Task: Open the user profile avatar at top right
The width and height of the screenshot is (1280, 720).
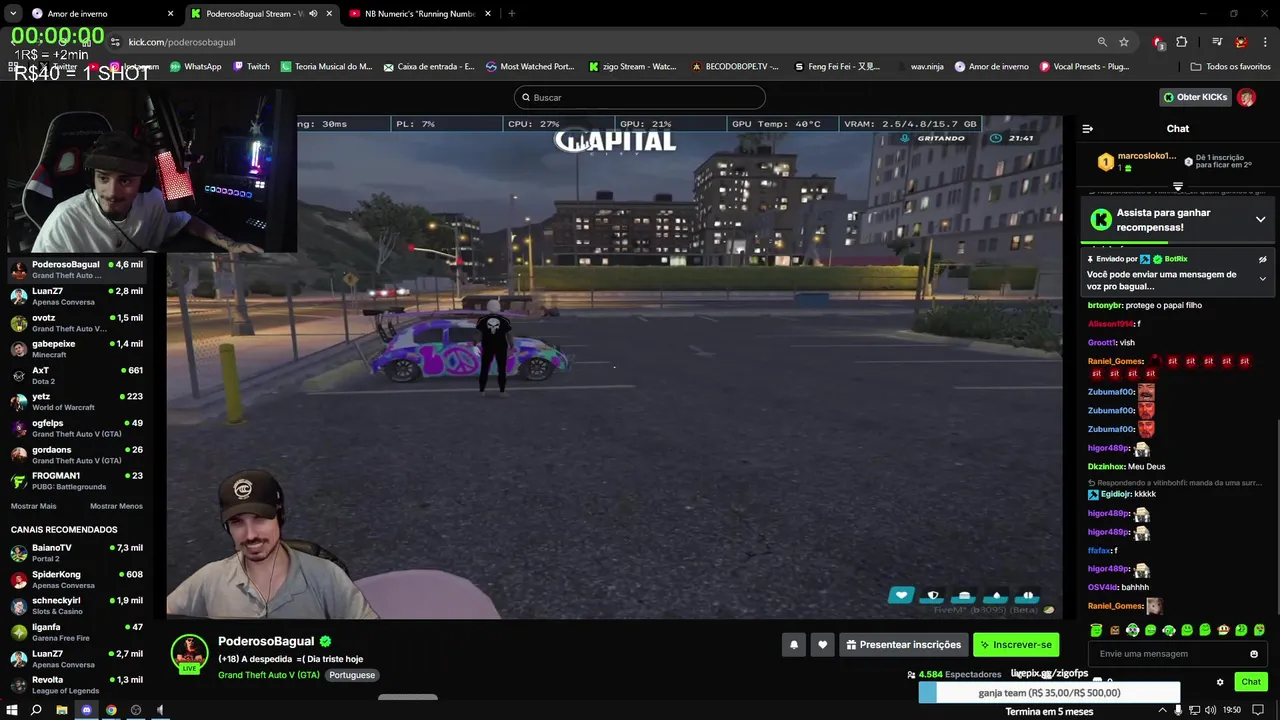Action: (1246, 97)
